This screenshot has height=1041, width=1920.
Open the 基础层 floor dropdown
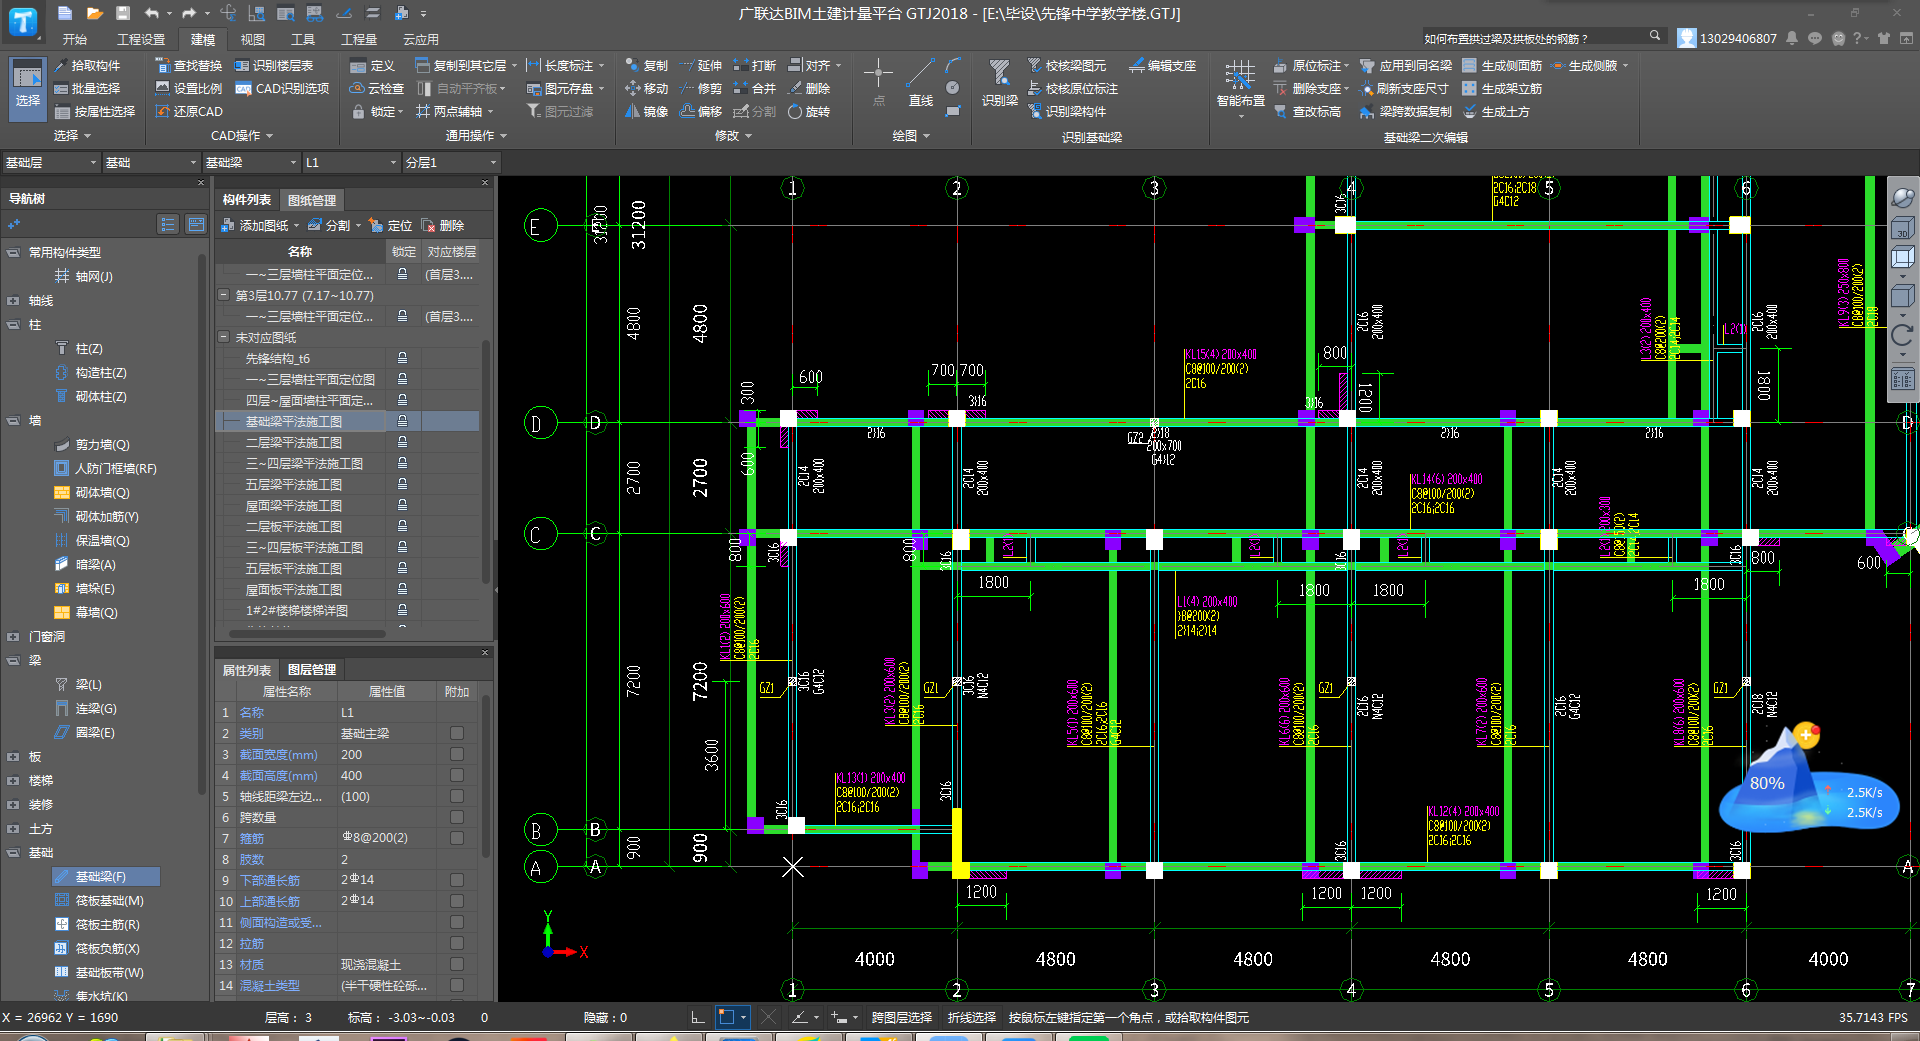(x=51, y=162)
